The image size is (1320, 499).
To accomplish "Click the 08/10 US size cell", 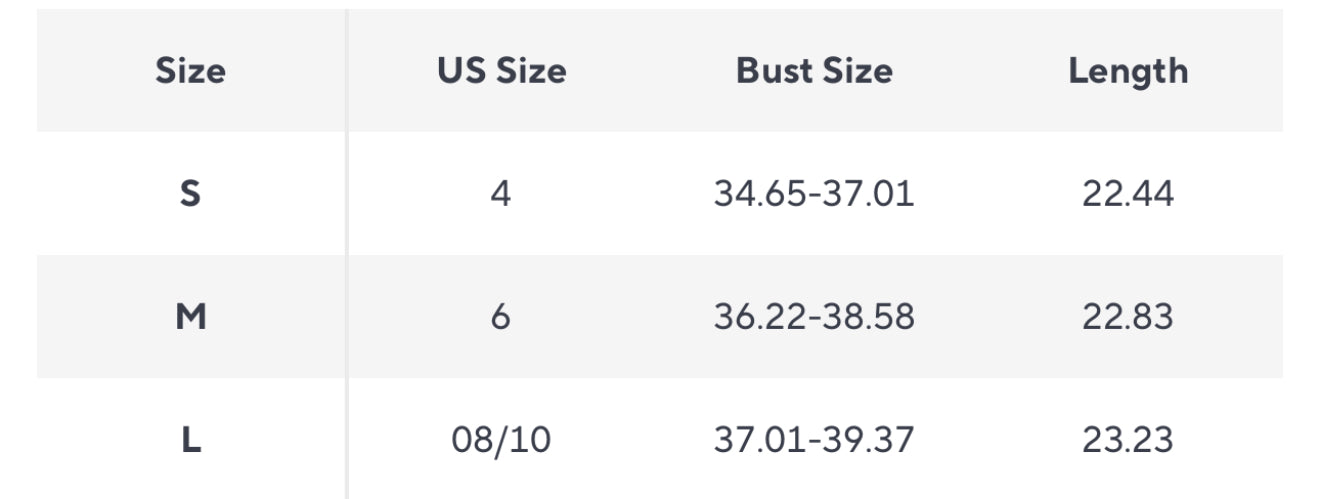I will pos(501,440).
